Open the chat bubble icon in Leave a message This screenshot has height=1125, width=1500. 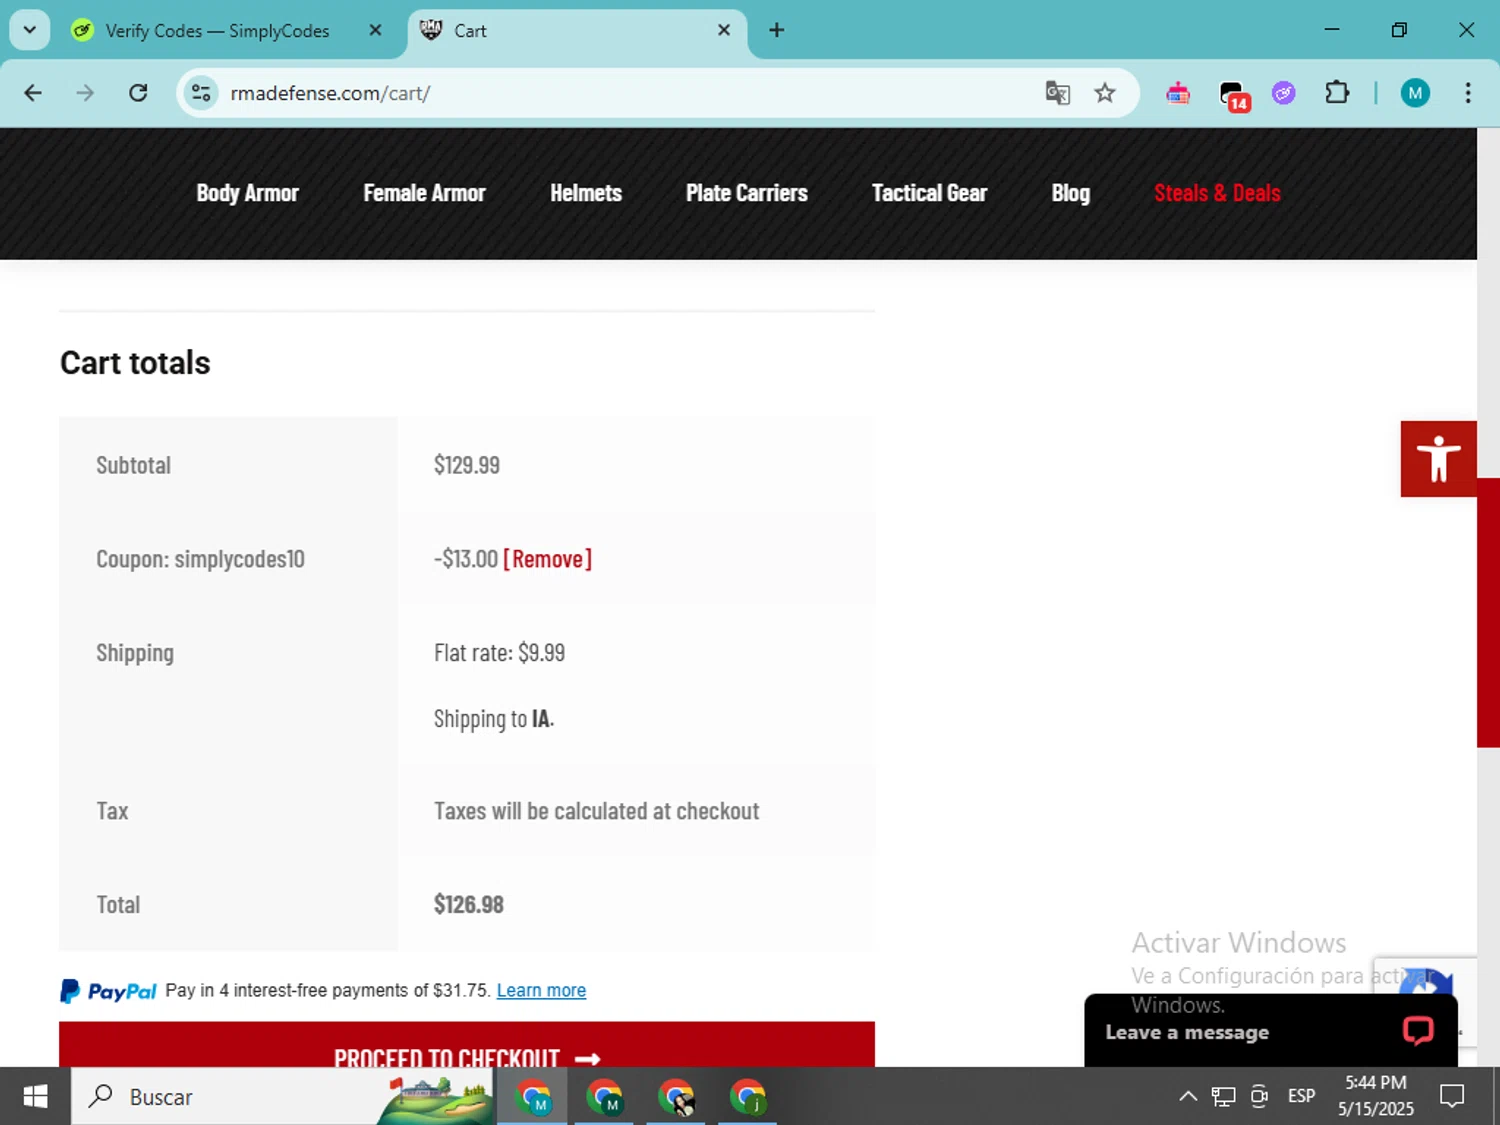1417,1030
